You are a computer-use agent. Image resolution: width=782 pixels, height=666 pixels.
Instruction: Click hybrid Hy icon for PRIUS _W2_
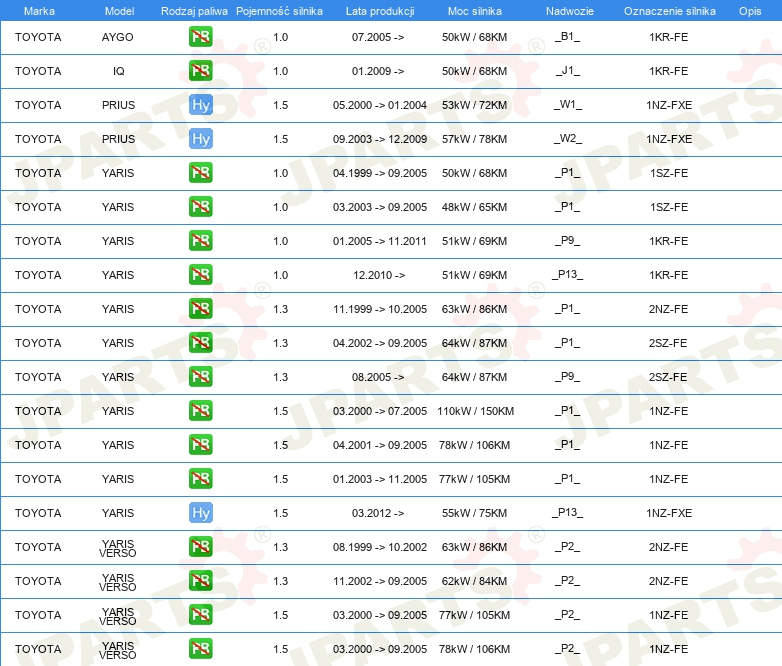[x=200, y=139]
